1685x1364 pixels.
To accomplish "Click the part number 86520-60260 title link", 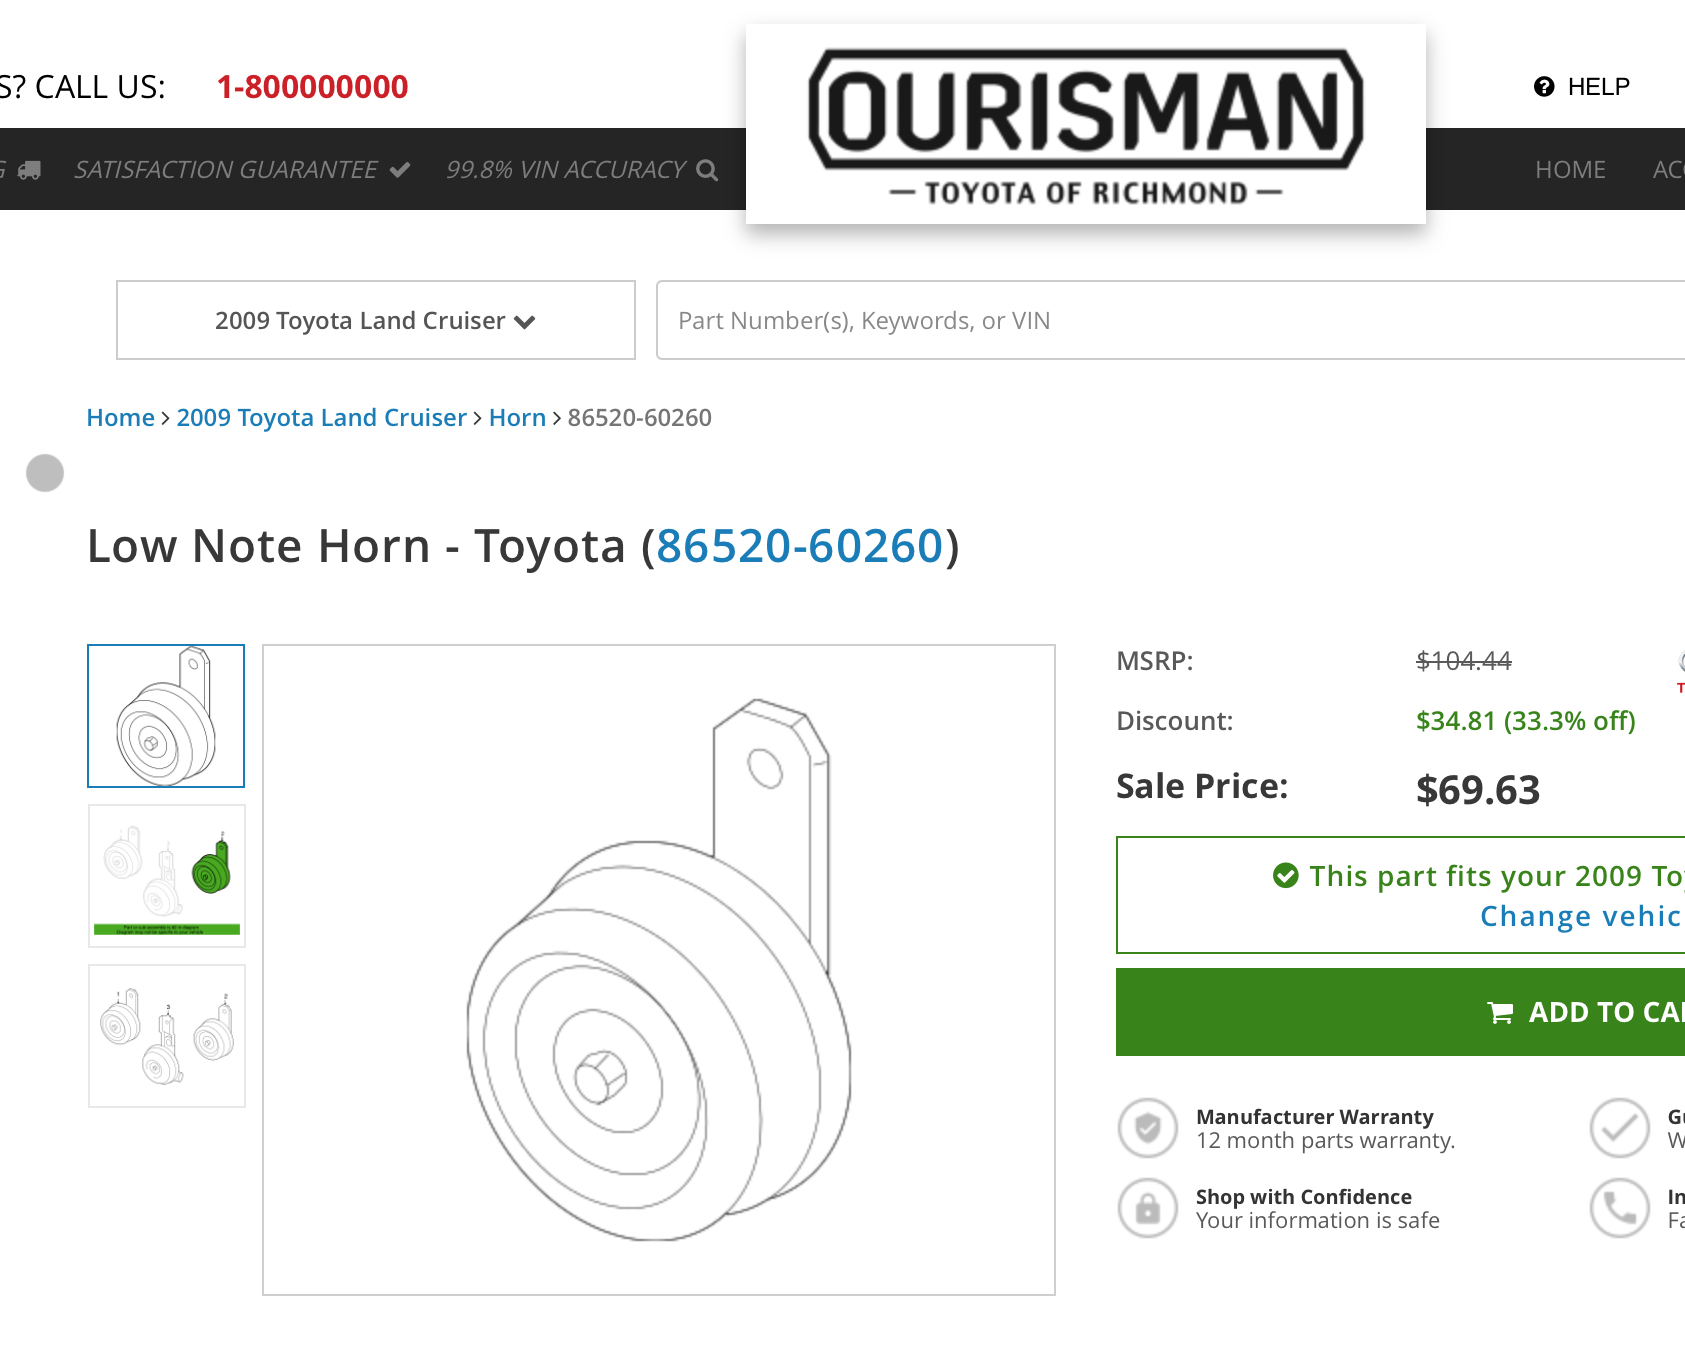I will (x=799, y=546).
